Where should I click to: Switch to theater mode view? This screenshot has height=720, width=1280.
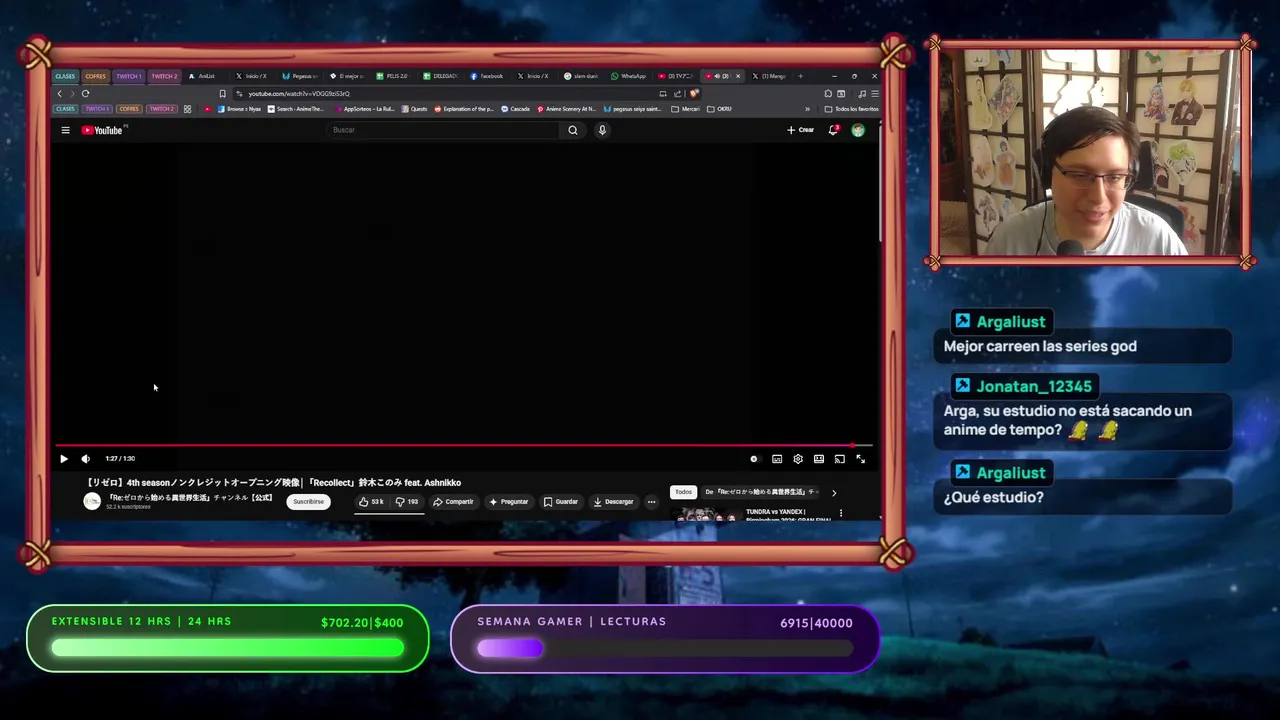tap(819, 459)
